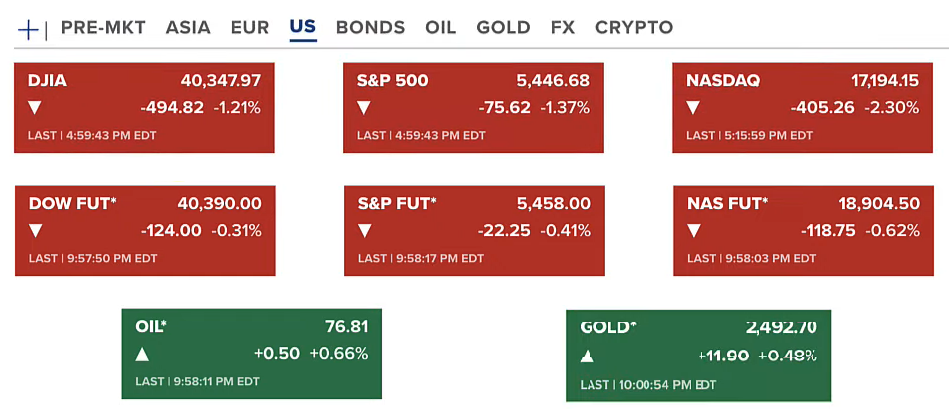Click the OIL percent change +0.66%
Viewport: 949px width, 418px height.
coord(338,354)
